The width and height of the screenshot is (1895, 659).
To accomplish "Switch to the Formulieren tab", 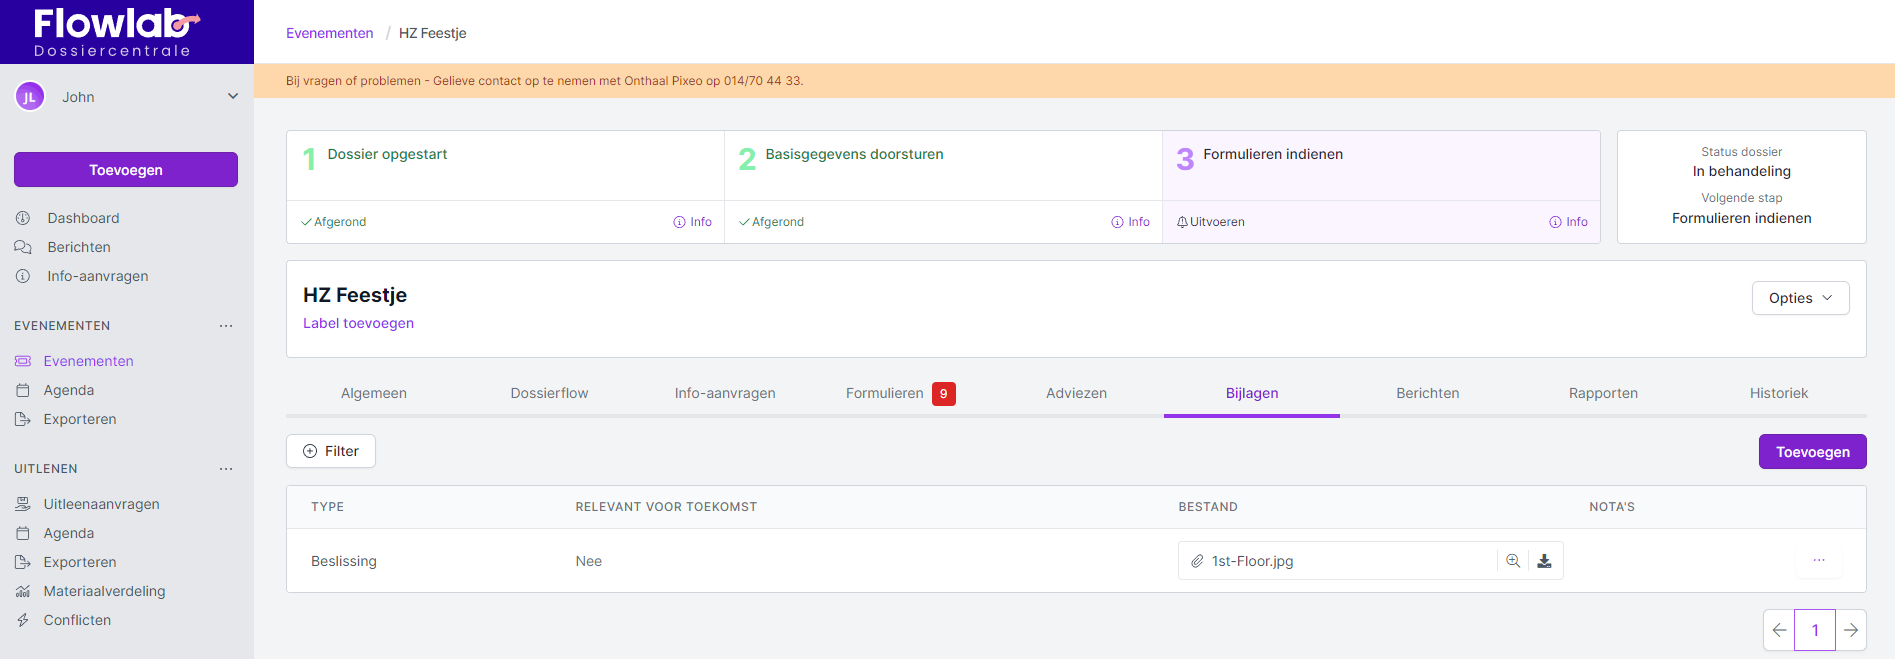I will click(x=885, y=393).
